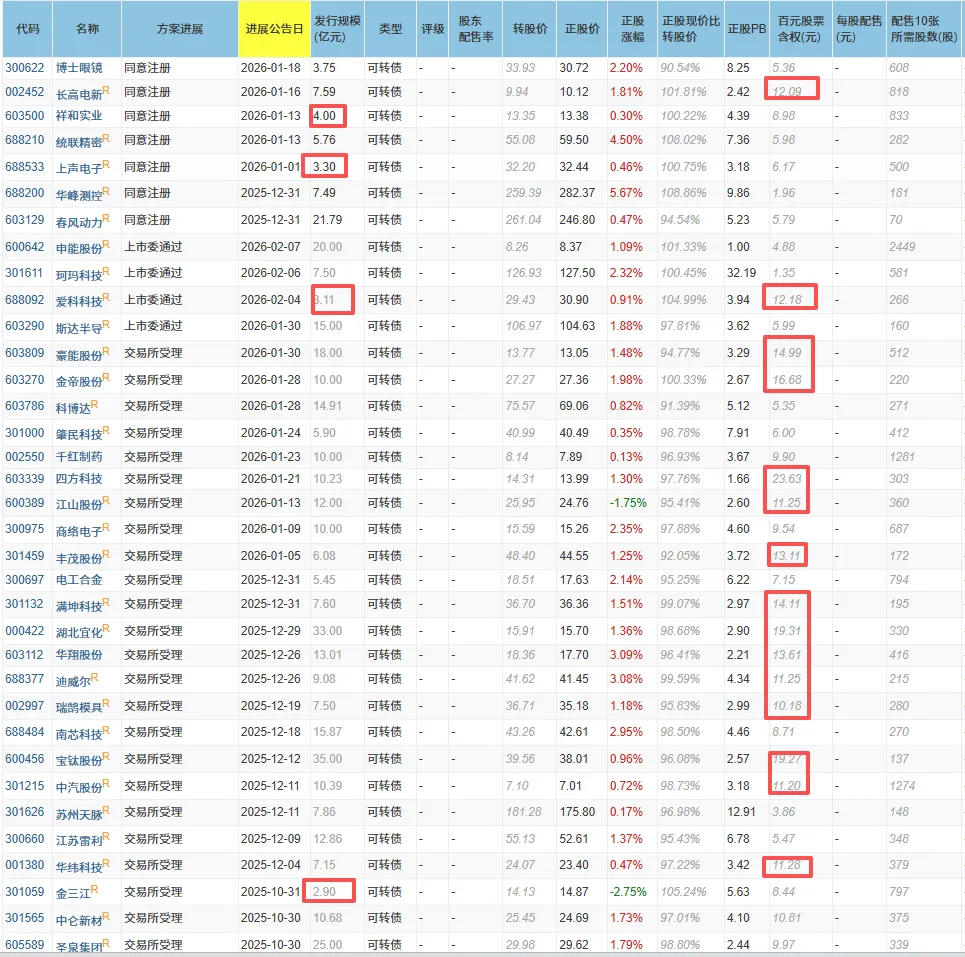The image size is (965, 957).
Task: Open stock code 001380 link
Action: [25, 865]
